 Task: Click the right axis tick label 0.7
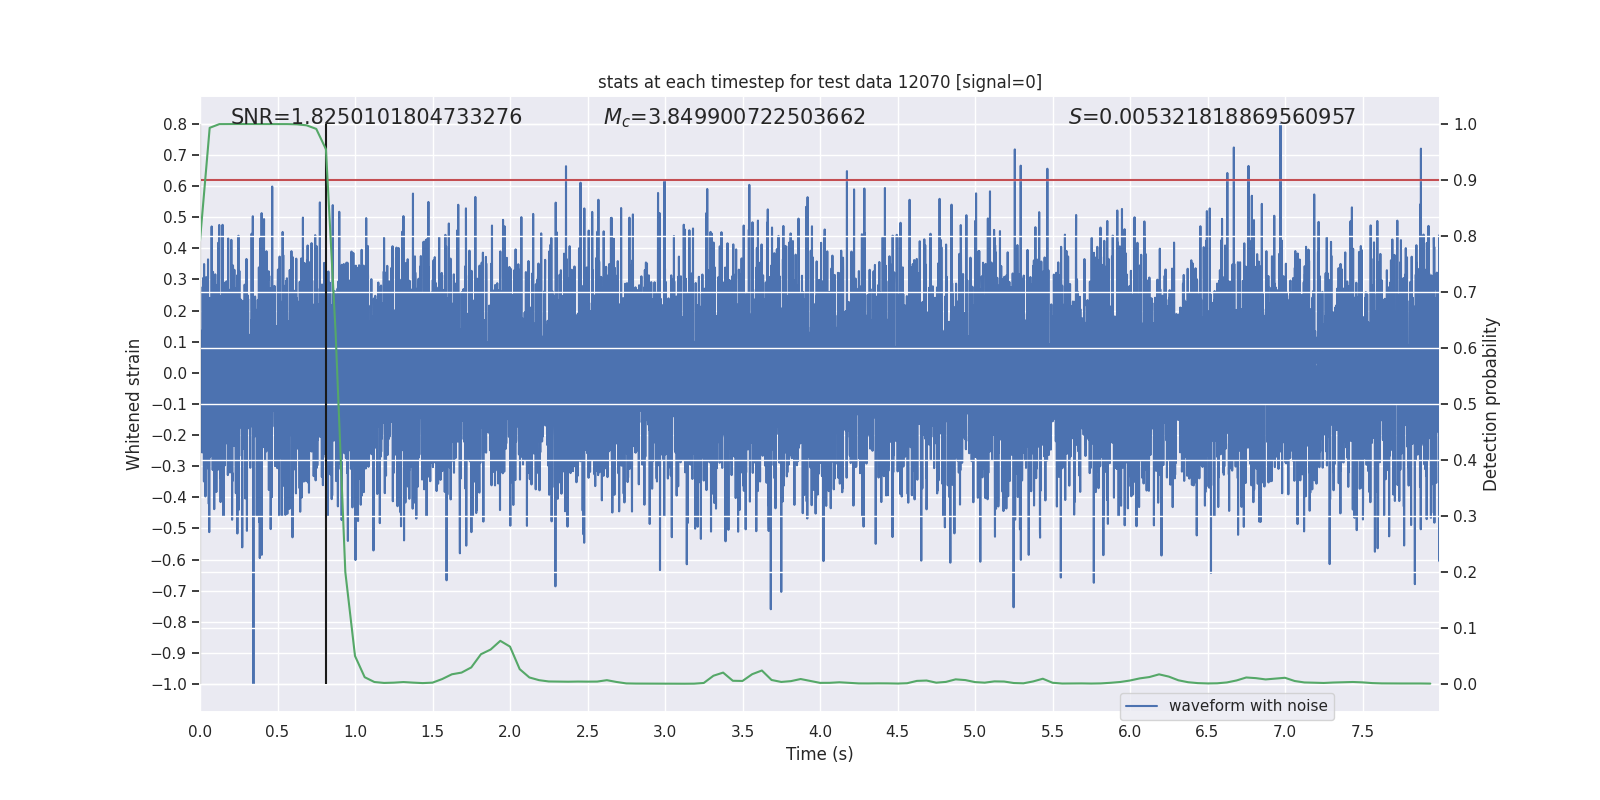(1465, 292)
